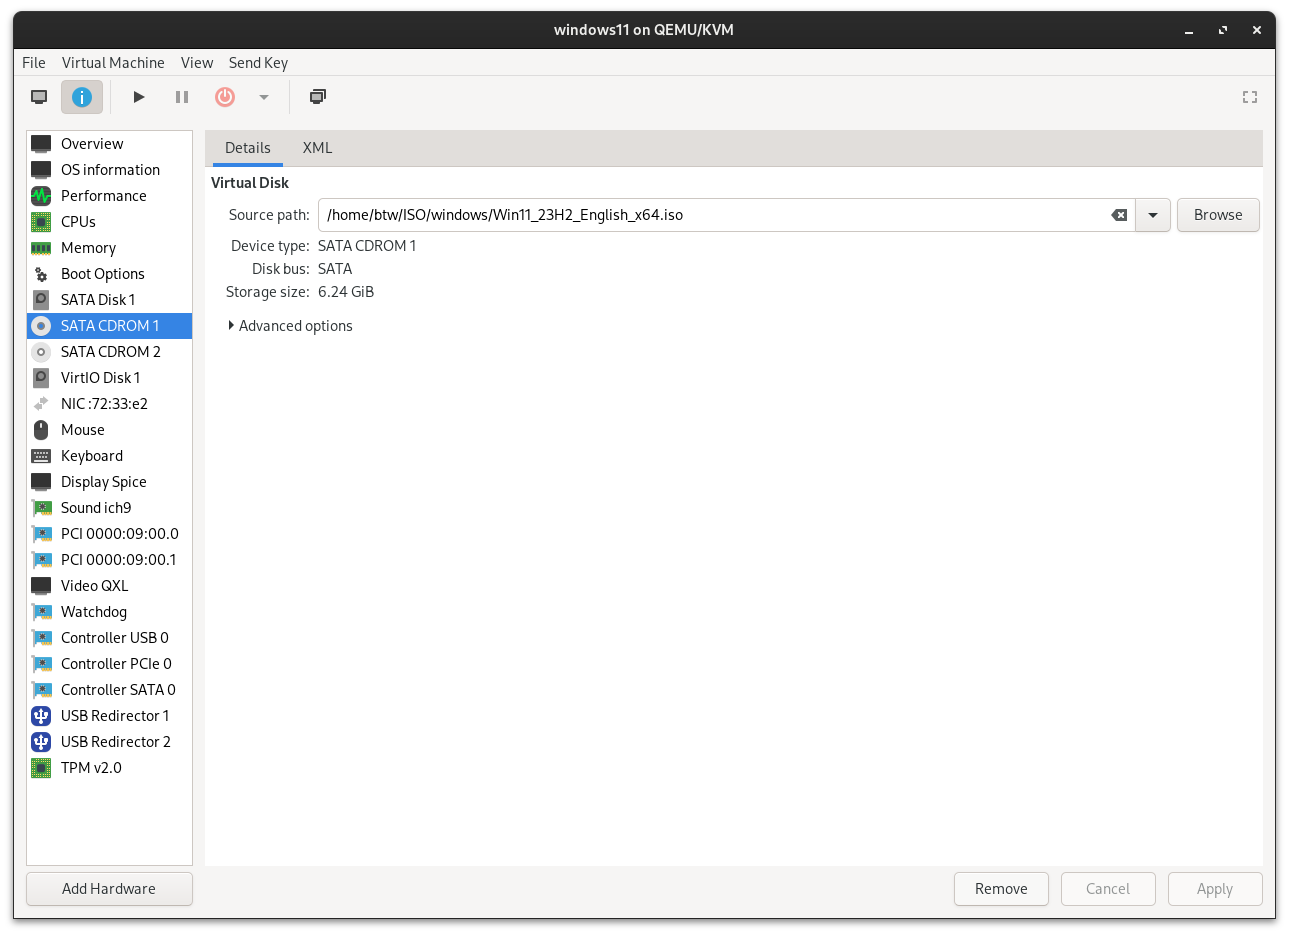This screenshot has height=935, width=1289.
Task: Select Controller SATA 0
Action: tap(109, 690)
